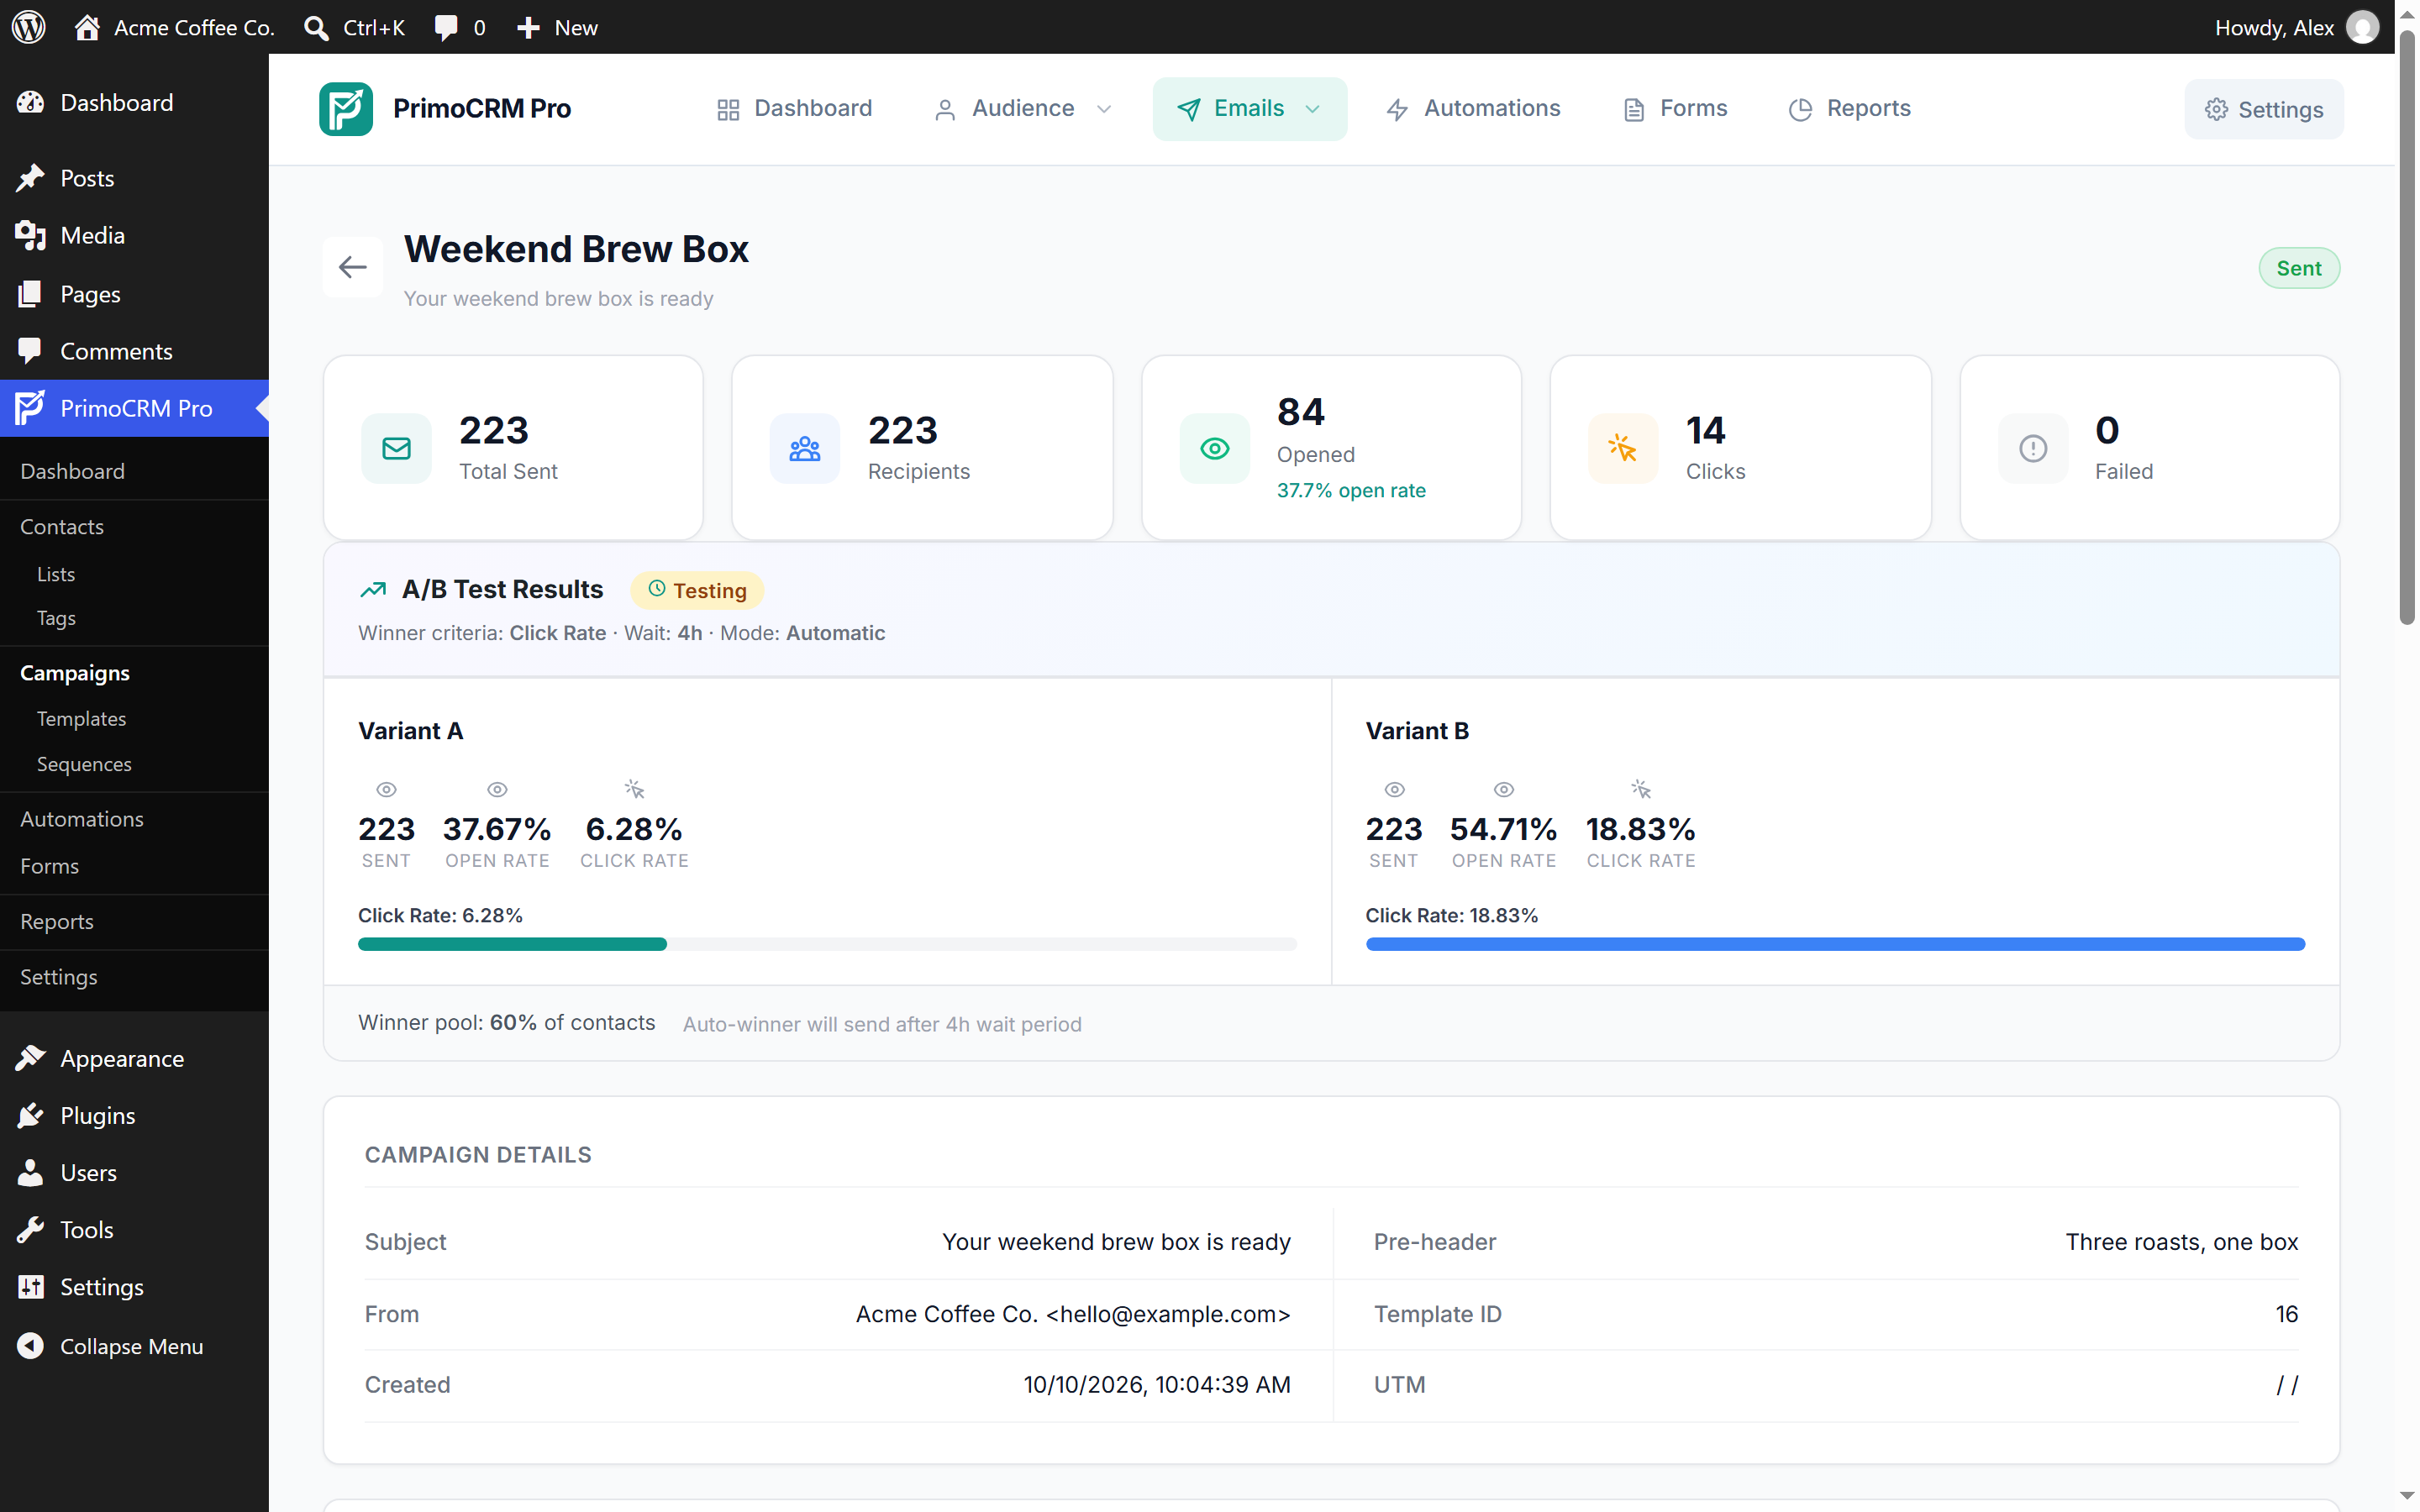Click the 37.7% open rate text
The height and width of the screenshot is (1512, 2420).
point(1351,490)
